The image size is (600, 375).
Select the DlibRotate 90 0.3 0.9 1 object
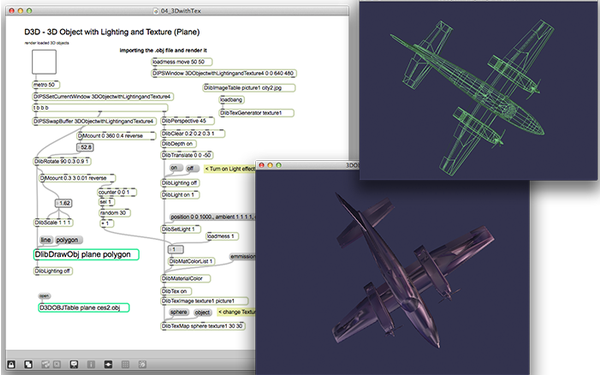(62, 161)
